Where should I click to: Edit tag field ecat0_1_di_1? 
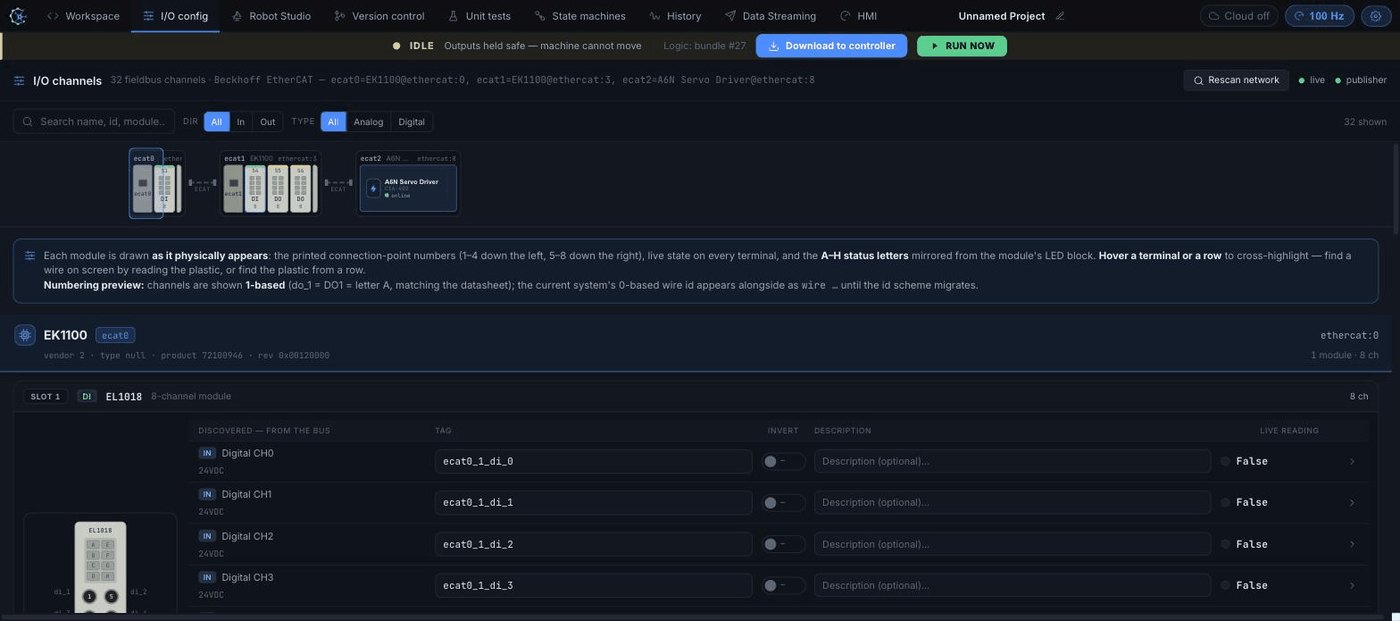click(x=593, y=502)
